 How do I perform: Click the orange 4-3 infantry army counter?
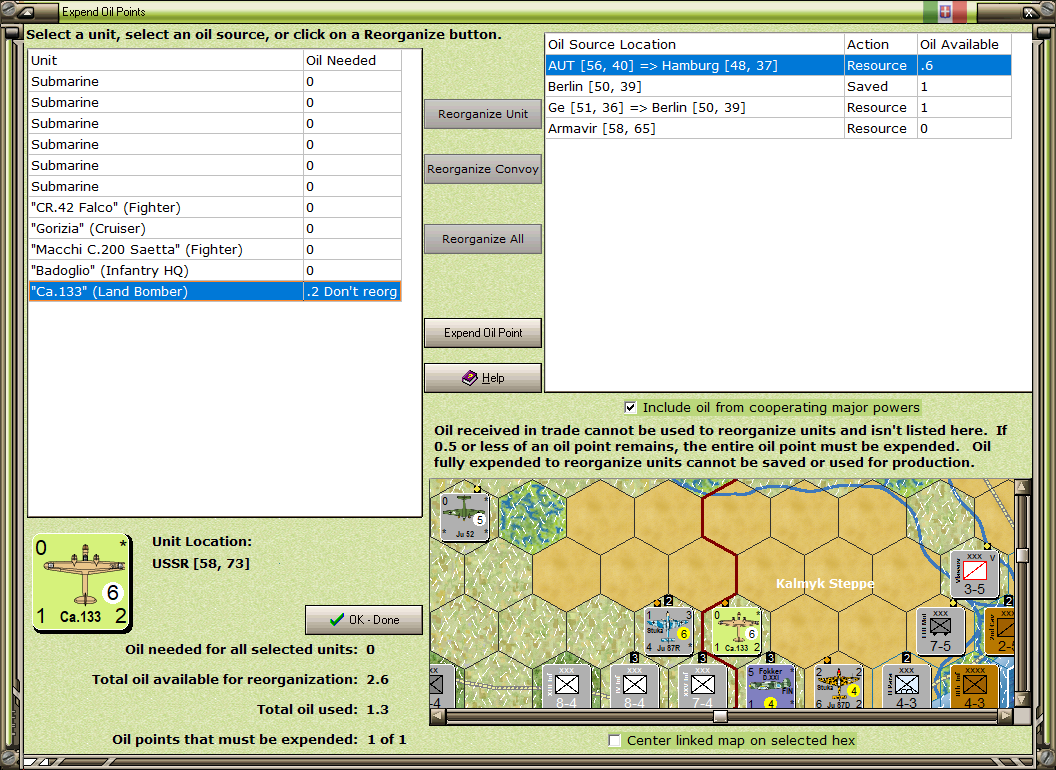point(975,686)
